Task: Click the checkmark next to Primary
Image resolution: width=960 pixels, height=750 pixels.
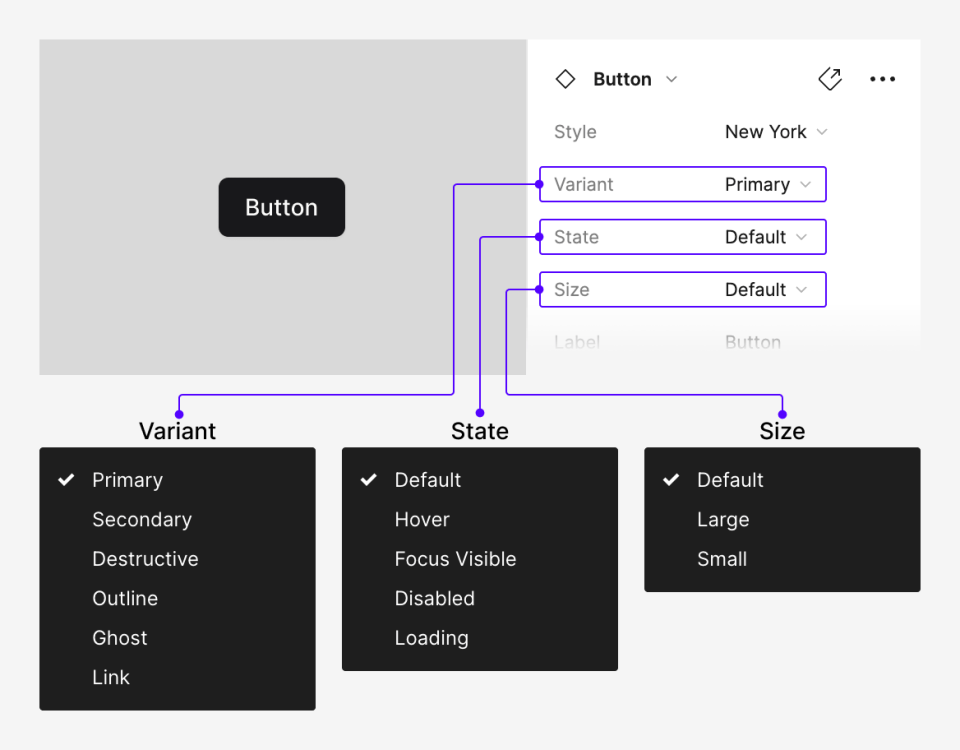Action: click(66, 480)
